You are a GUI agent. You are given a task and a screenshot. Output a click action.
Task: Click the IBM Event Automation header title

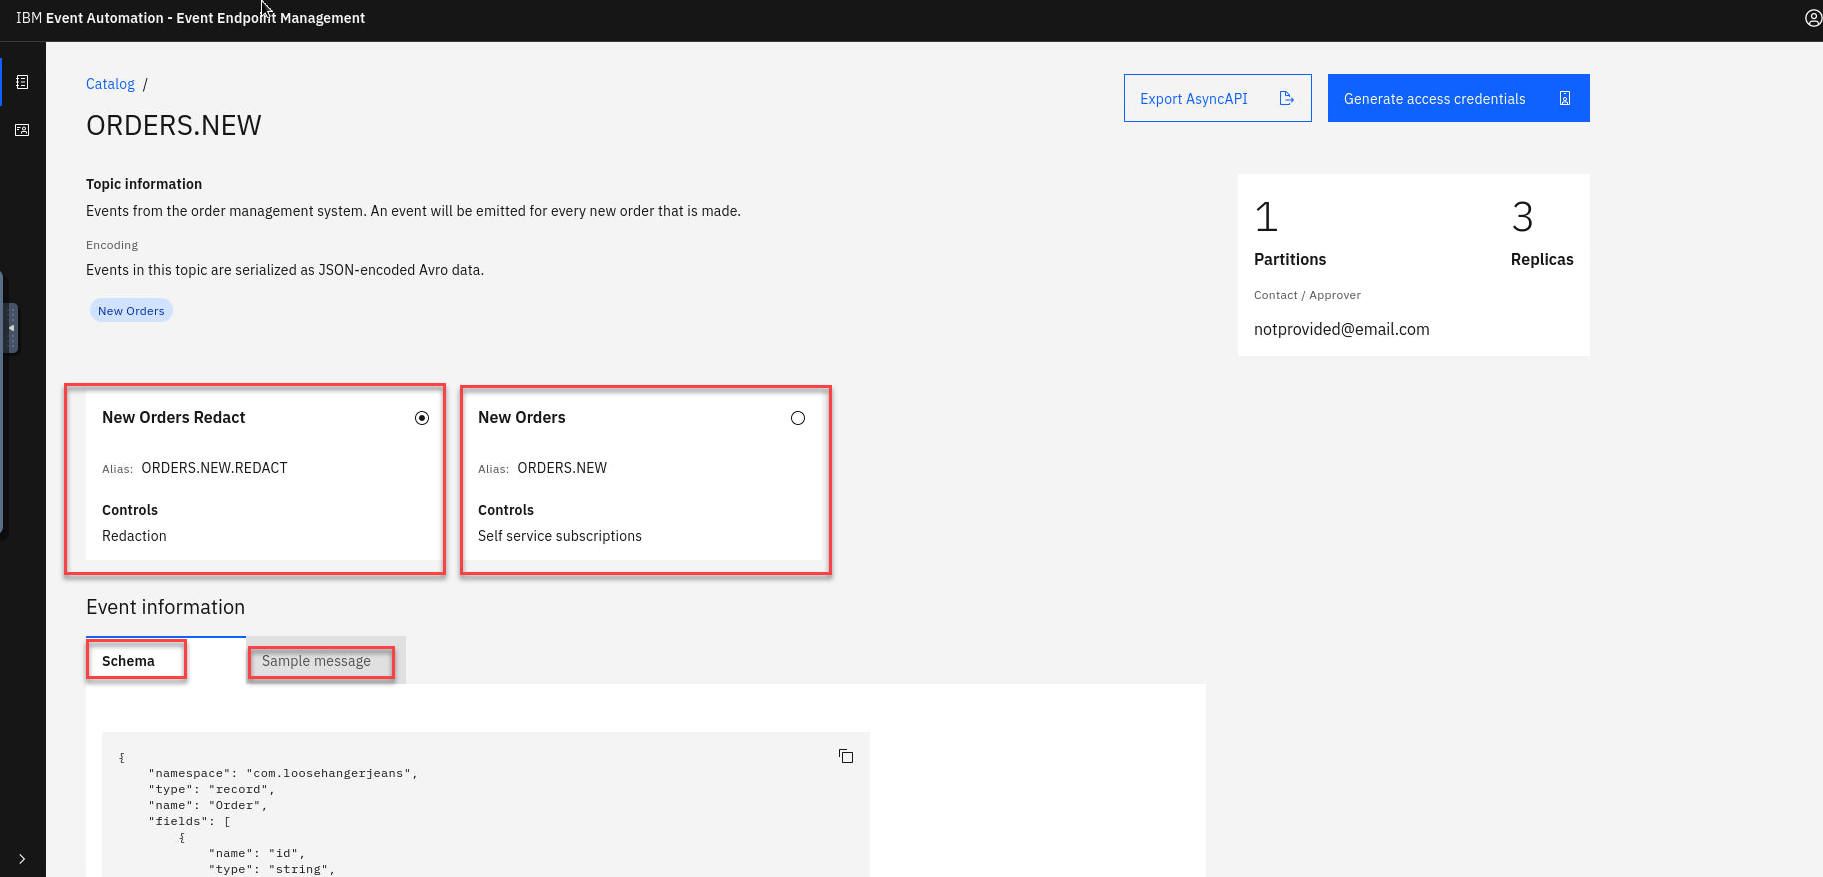click(x=190, y=18)
